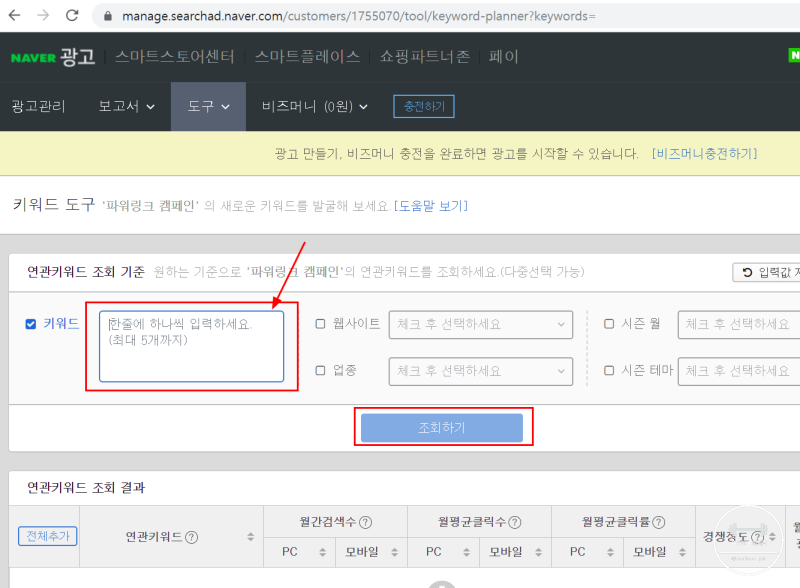
Task: Sort 월평균클릭률 모바일 column
Action: point(682,552)
